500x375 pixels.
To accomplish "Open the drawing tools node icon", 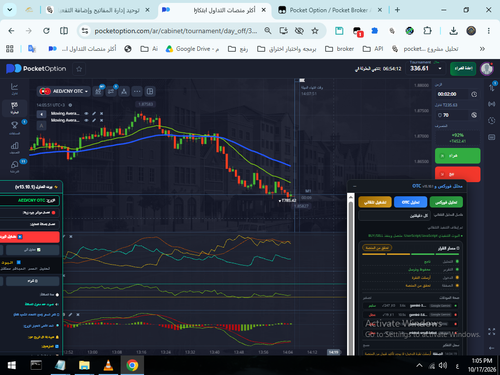I will tap(124, 91).
